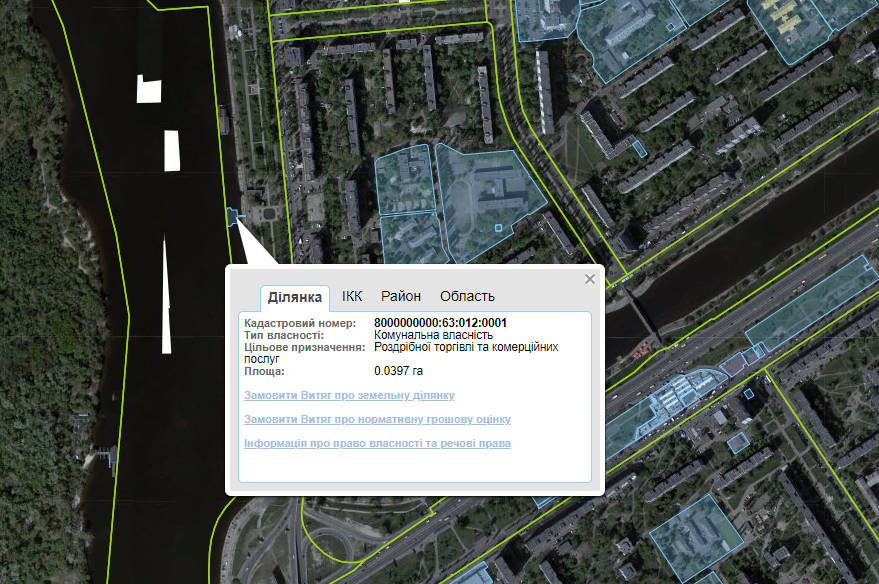Viewport: 879px width, 584px height.
Task: Select the Район tab
Action: 401,297
